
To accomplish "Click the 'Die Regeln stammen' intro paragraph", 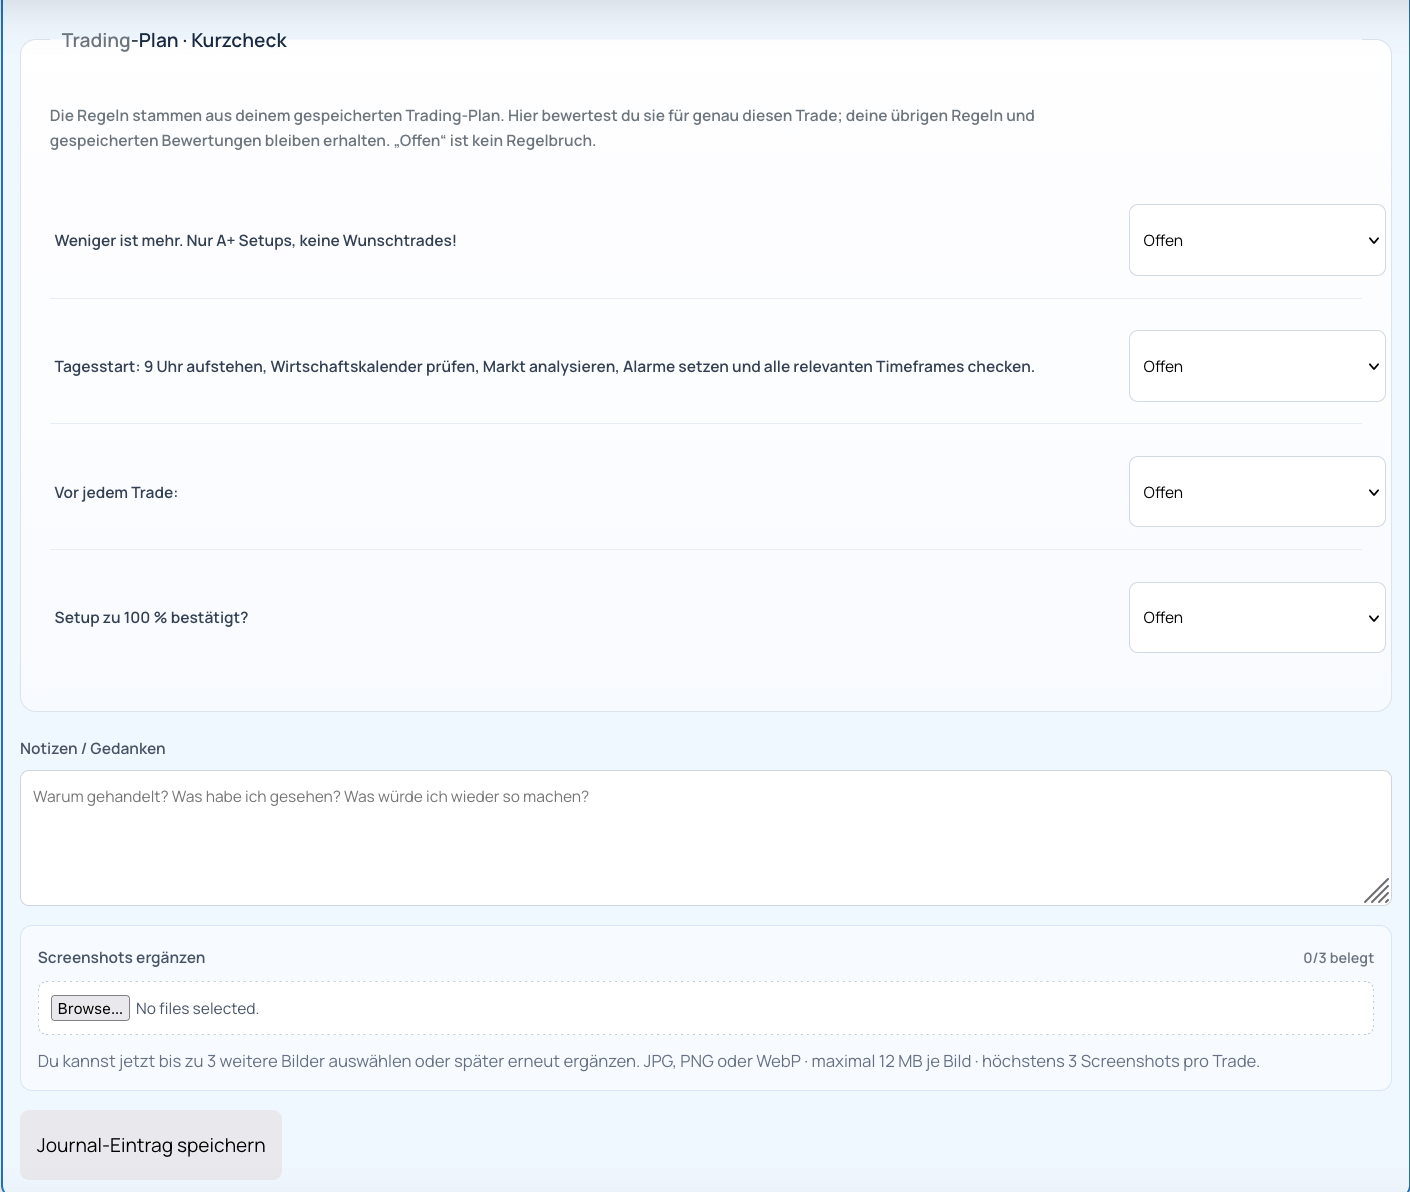I will coord(542,128).
